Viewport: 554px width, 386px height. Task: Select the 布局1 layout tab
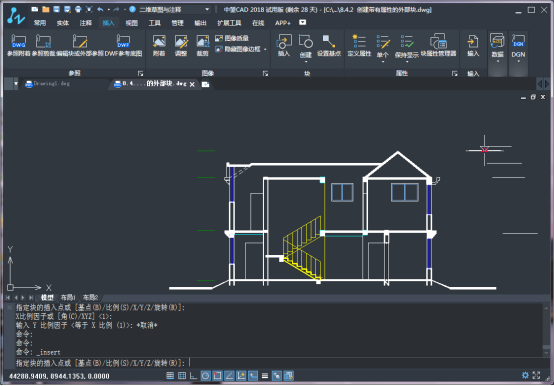tap(68, 297)
